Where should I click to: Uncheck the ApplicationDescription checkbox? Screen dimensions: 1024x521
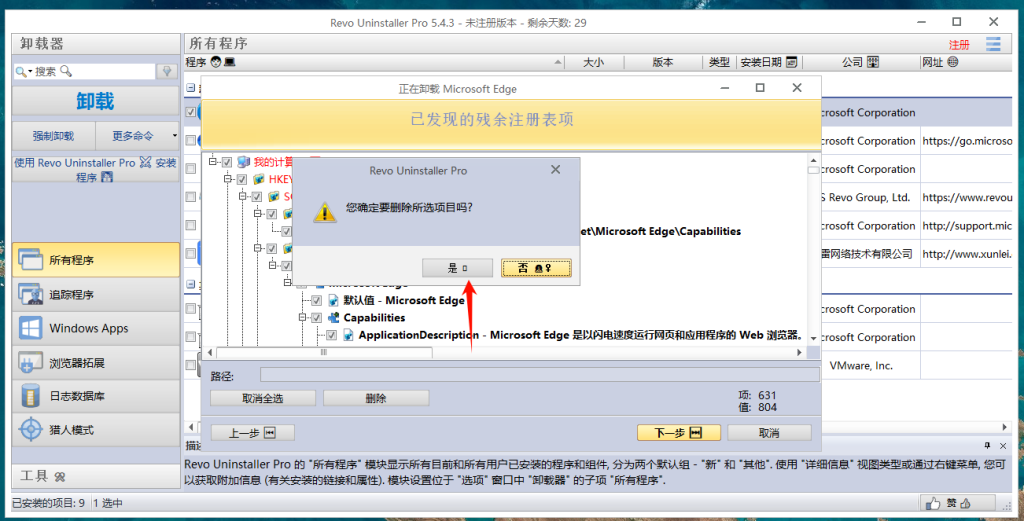tap(332, 335)
